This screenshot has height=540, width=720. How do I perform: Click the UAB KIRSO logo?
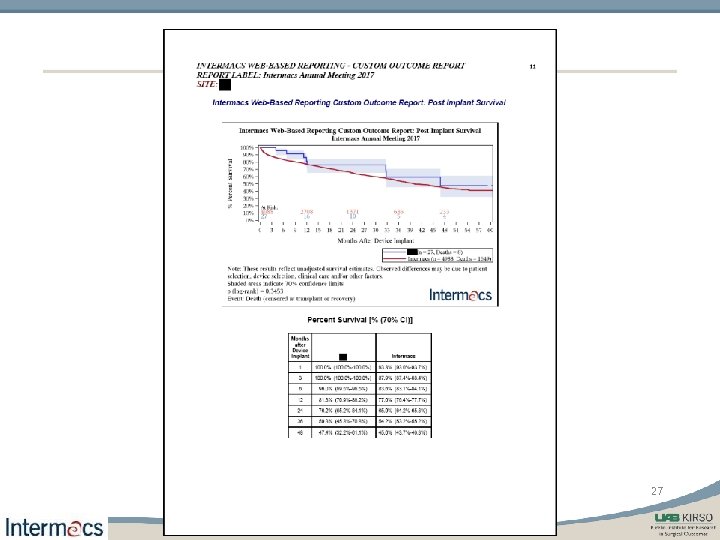pos(684,524)
